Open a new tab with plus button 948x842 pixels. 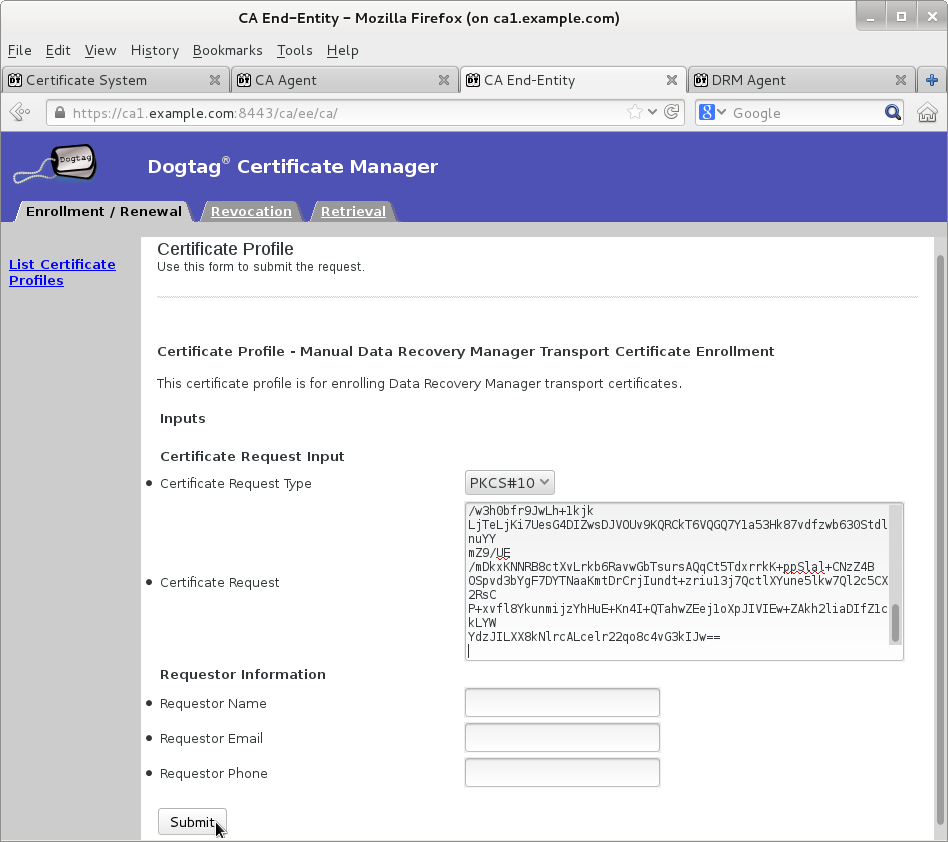coord(932,80)
